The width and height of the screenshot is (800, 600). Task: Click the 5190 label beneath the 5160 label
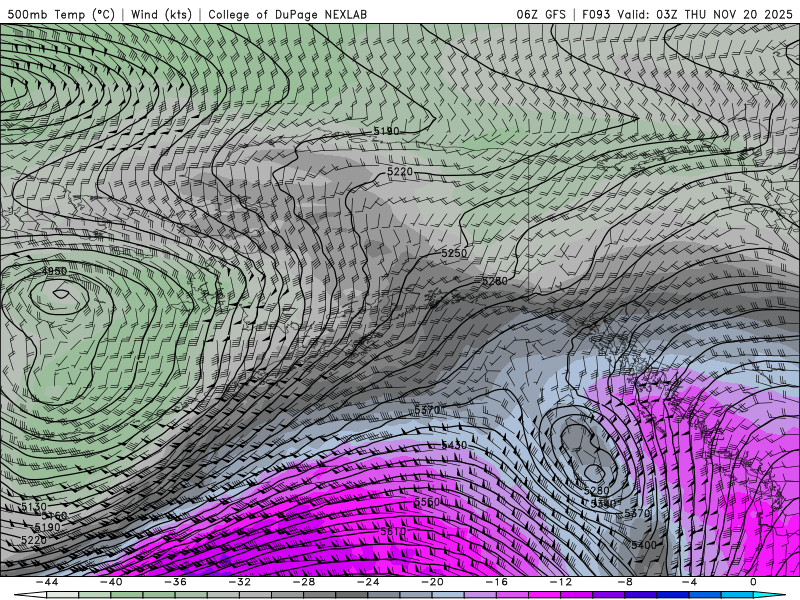coord(47,527)
